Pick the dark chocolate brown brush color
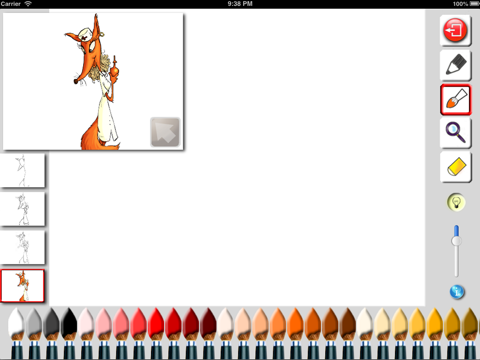The width and height of the screenshot is (480, 360). [347, 332]
